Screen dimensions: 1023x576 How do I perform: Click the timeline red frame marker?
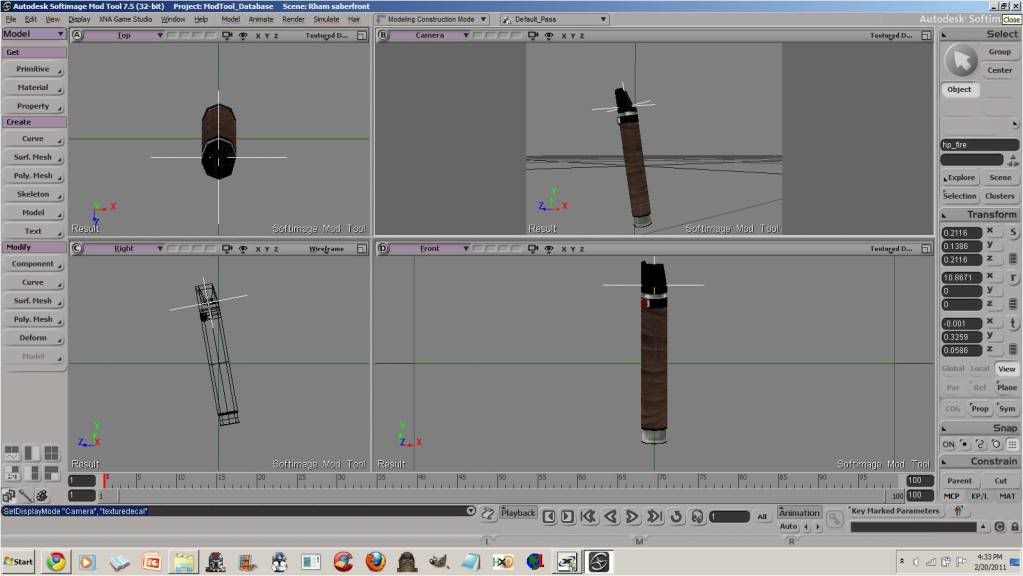tap(105, 479)
